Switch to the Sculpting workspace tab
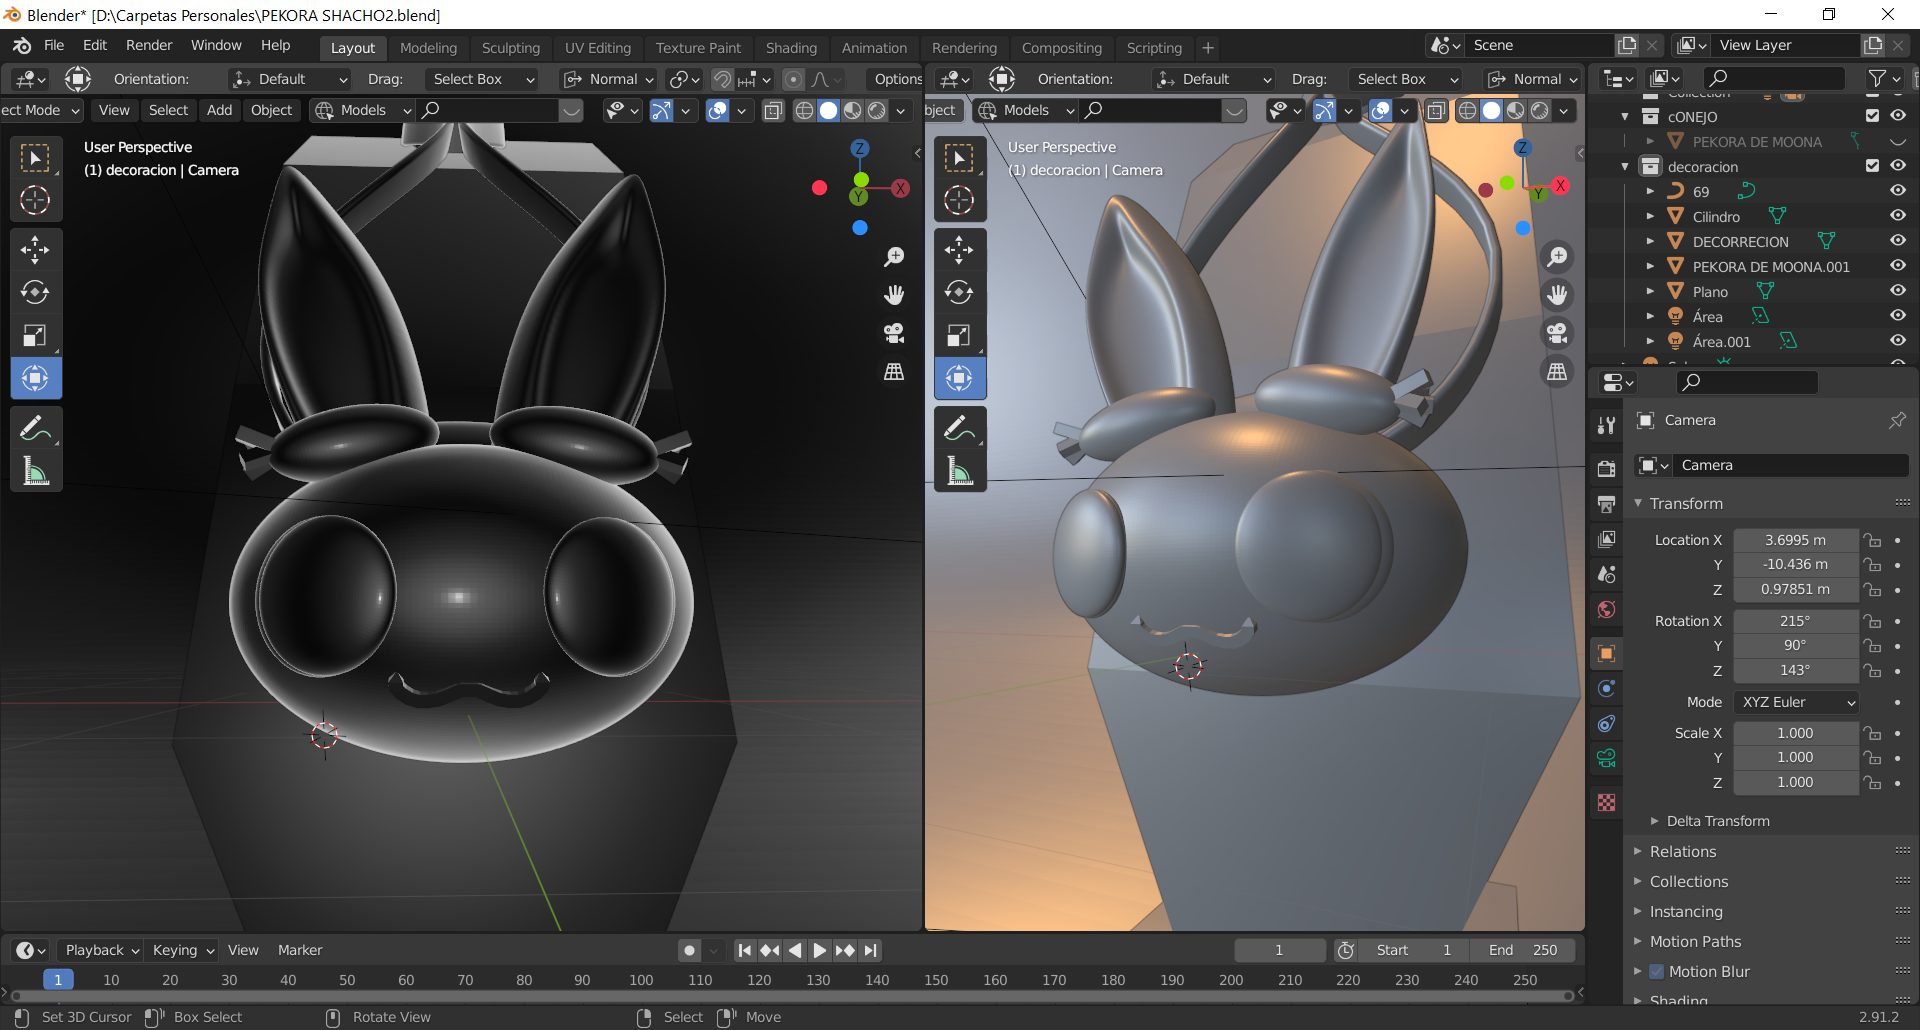This screenshot has height=1030, width=1920. [510, 48]
